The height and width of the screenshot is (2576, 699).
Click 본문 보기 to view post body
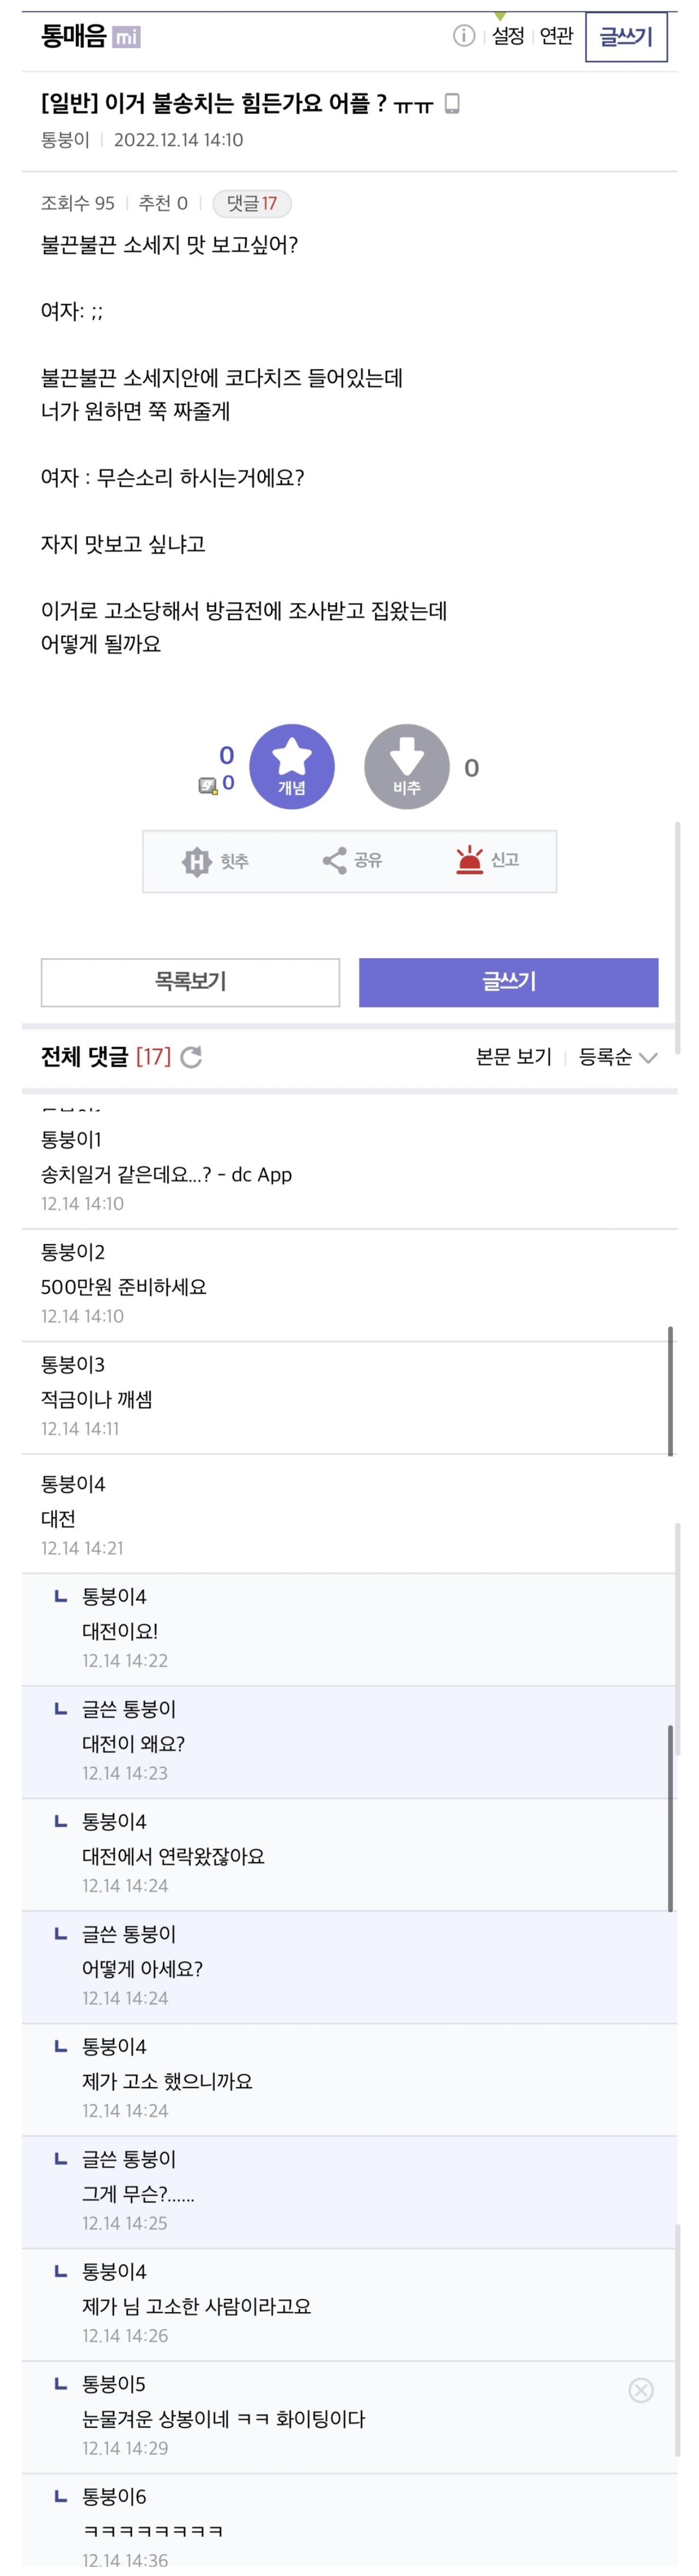pos(513,1057)
